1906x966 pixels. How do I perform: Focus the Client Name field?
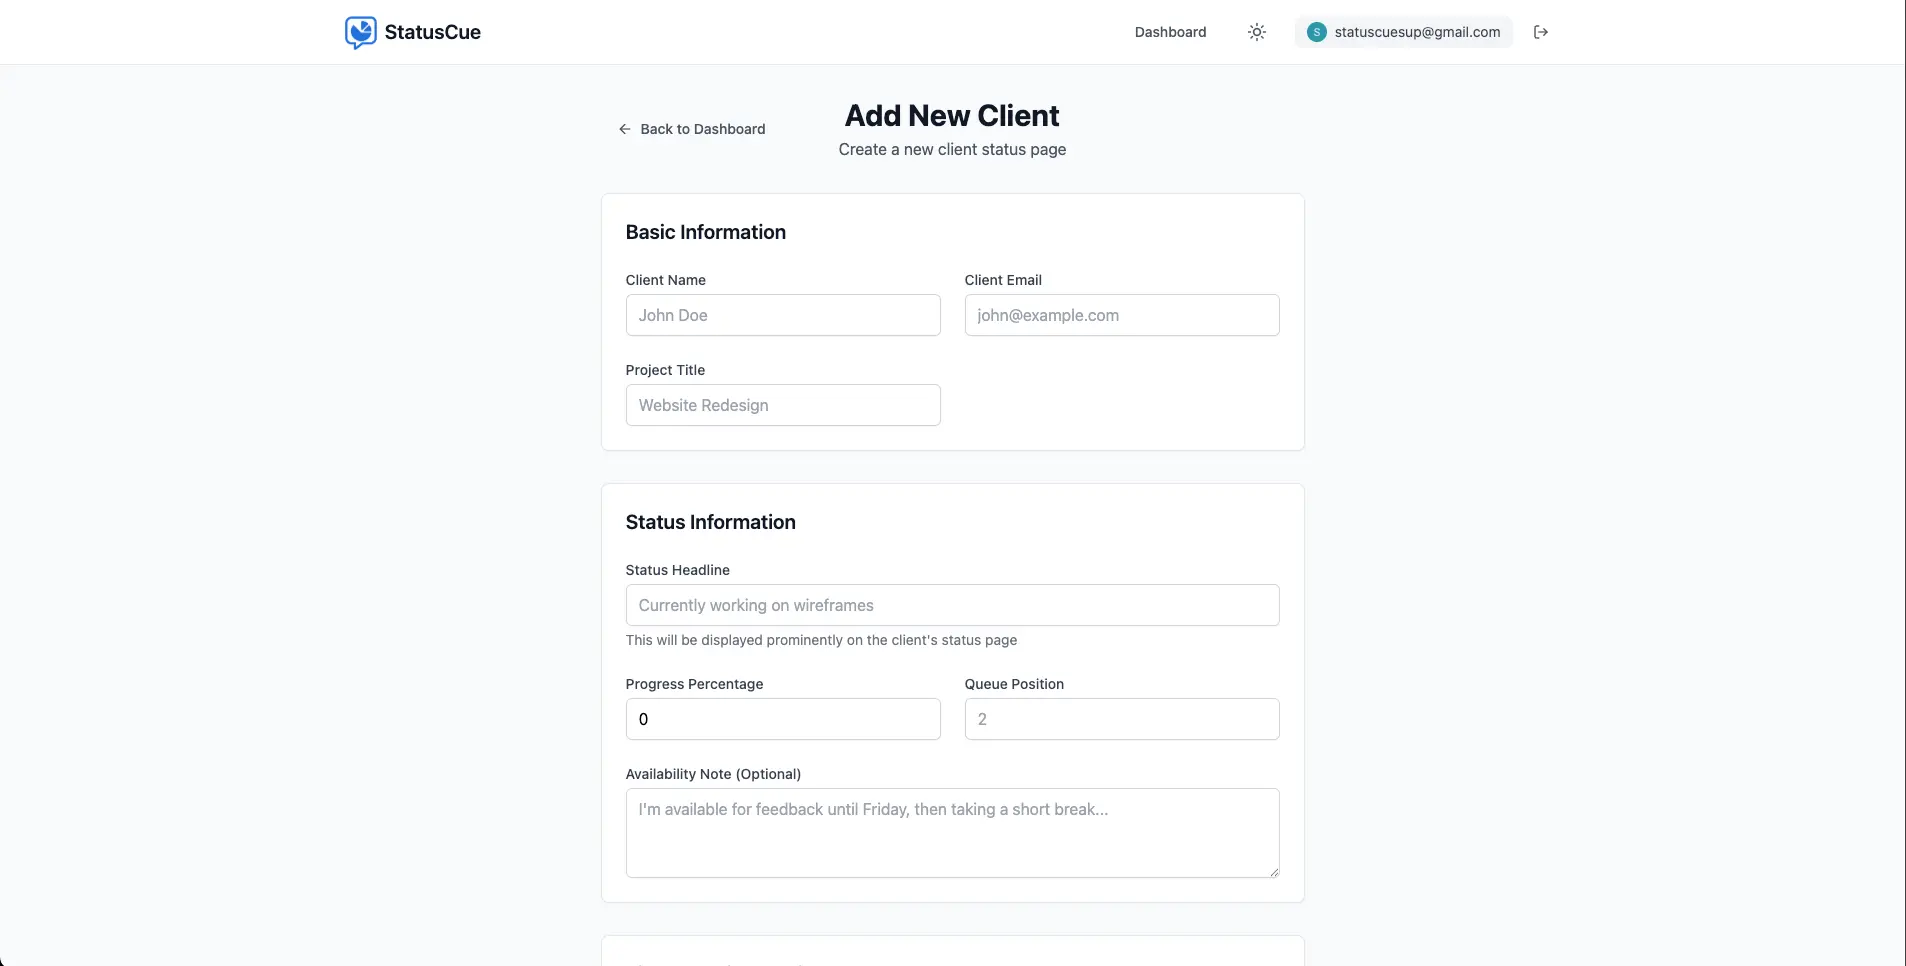(x=783, y=315)
